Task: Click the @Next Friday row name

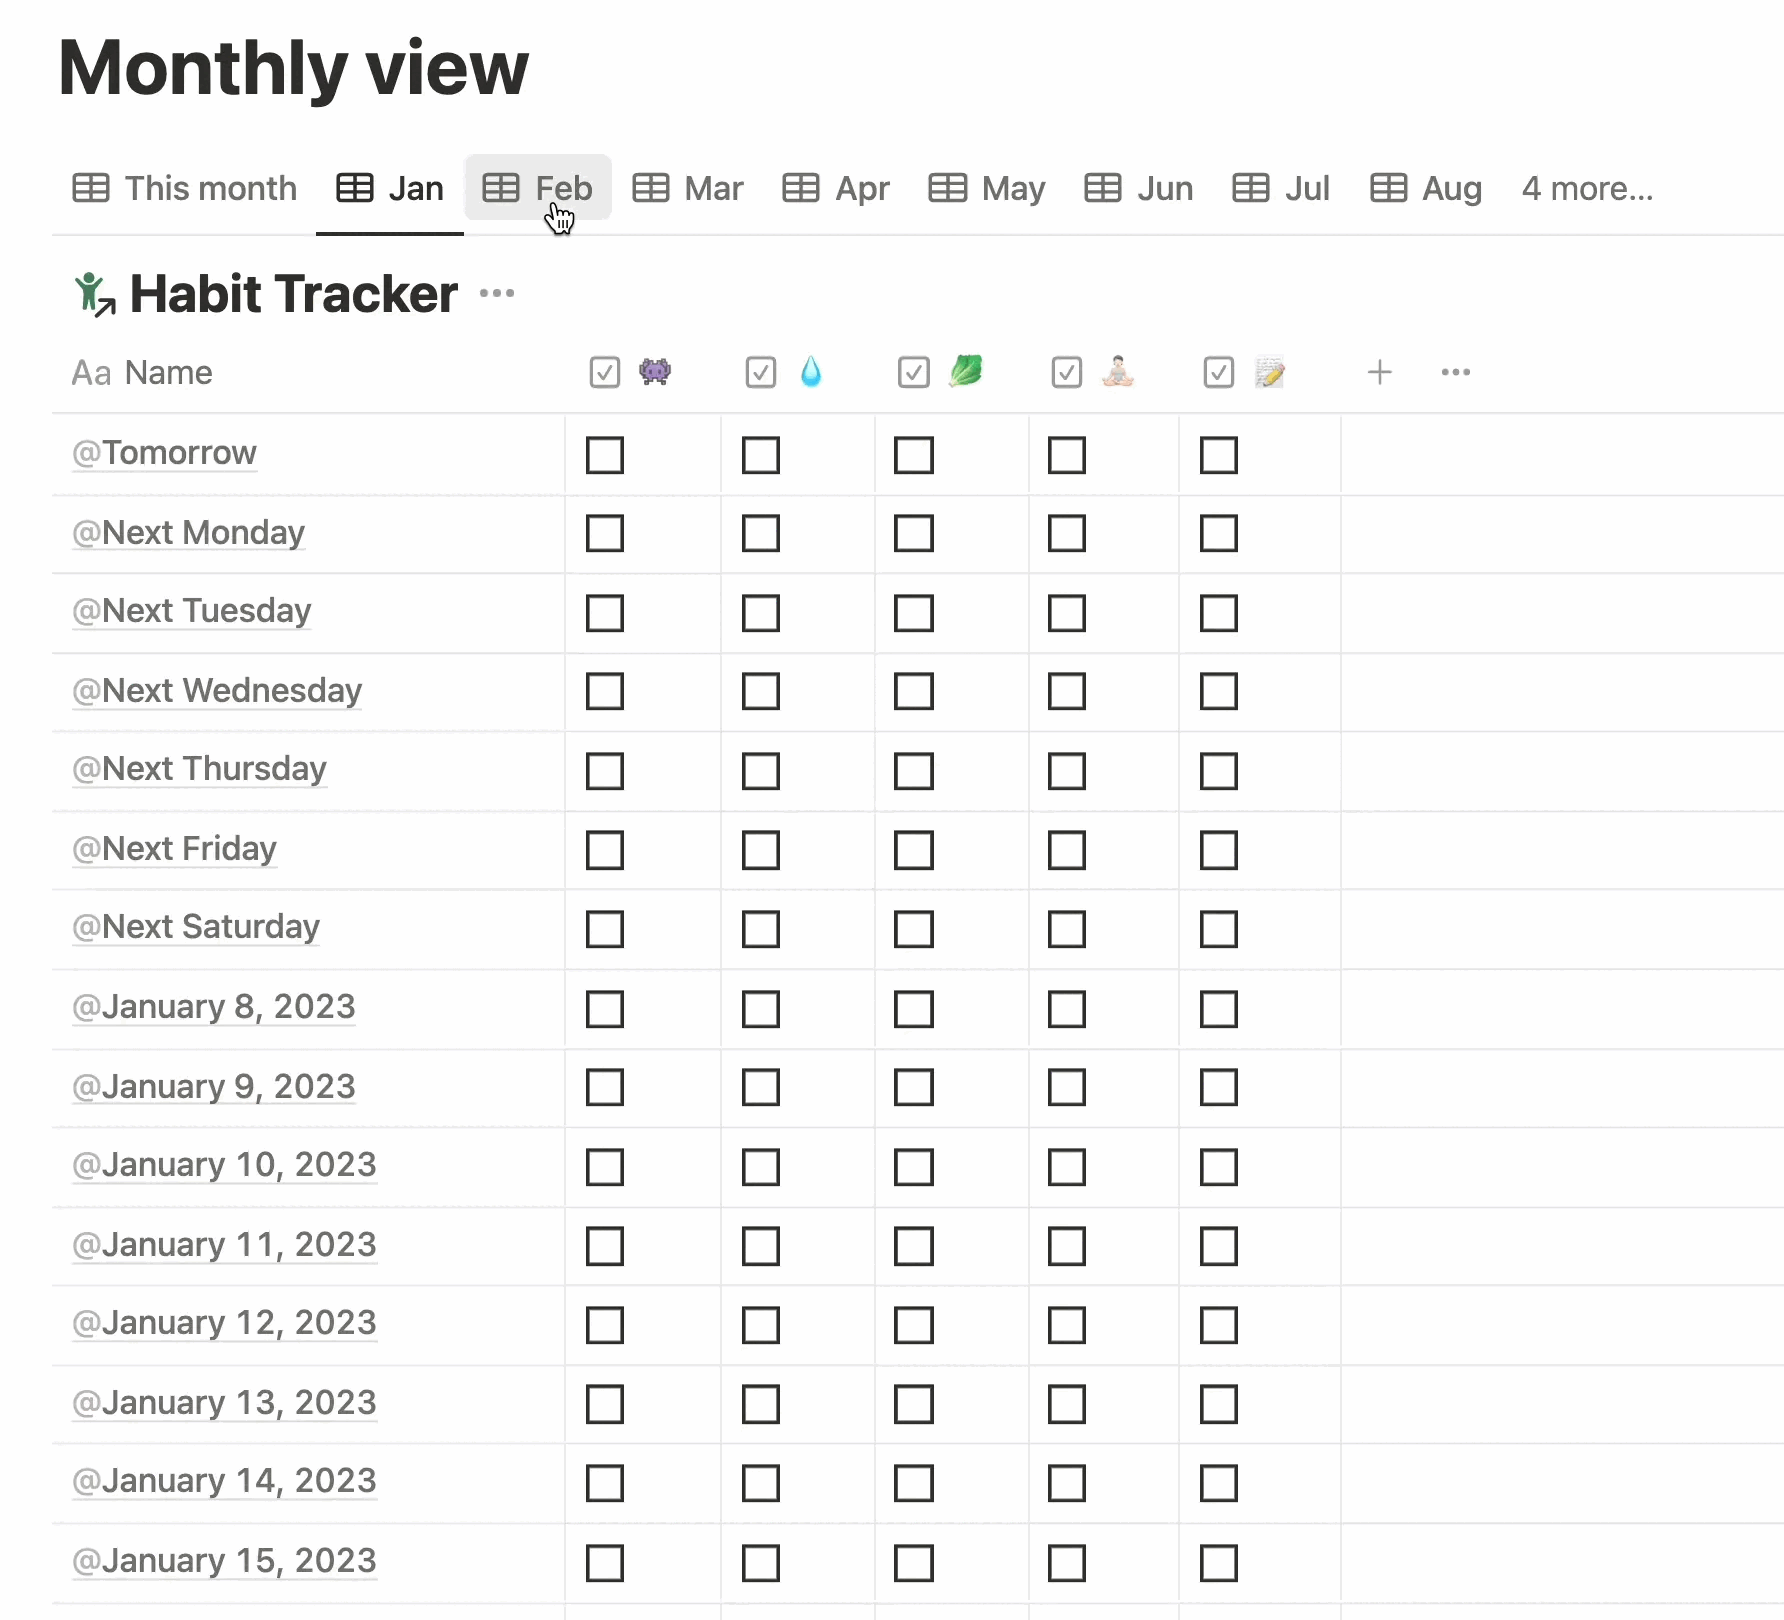Action: (174, 849)
